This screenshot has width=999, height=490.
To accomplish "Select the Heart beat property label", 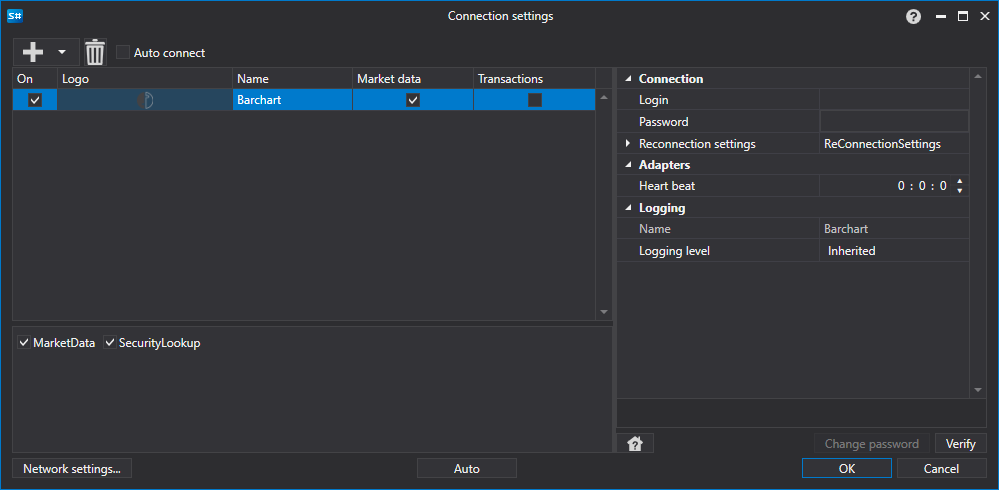I will pos(666,186).
